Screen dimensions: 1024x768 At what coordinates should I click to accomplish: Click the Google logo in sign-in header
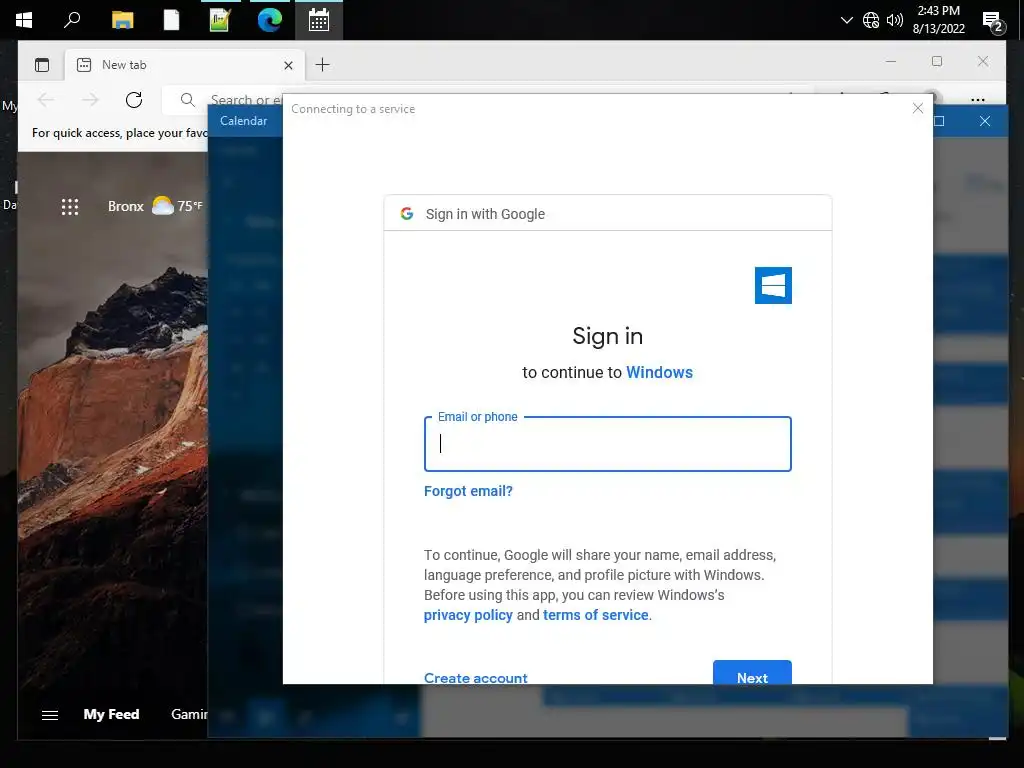pyautogui.click(x=407, y=214)
